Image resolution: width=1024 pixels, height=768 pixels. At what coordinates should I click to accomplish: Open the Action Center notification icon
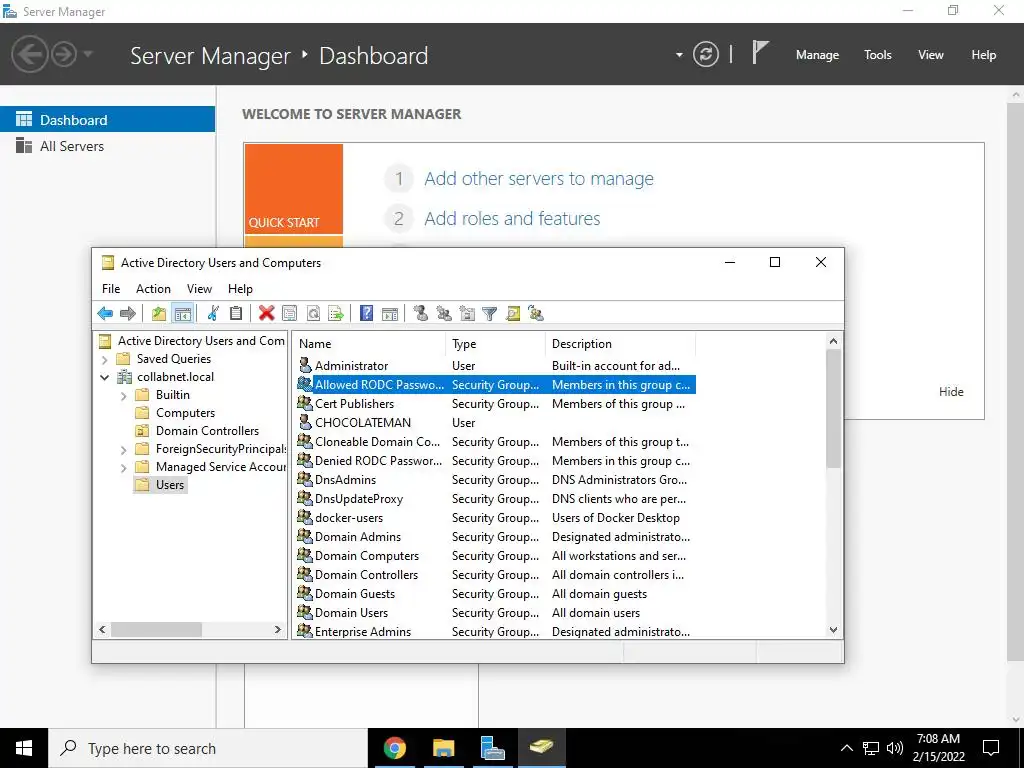coord(991,748)
